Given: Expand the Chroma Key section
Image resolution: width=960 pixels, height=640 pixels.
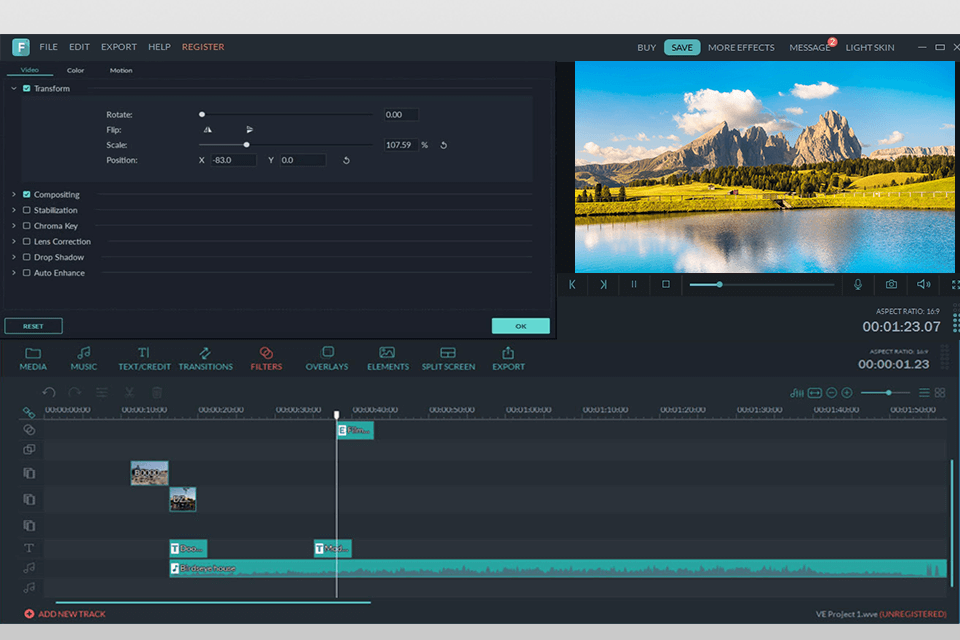Looking at the screenshot, I should tap(13, 226).
